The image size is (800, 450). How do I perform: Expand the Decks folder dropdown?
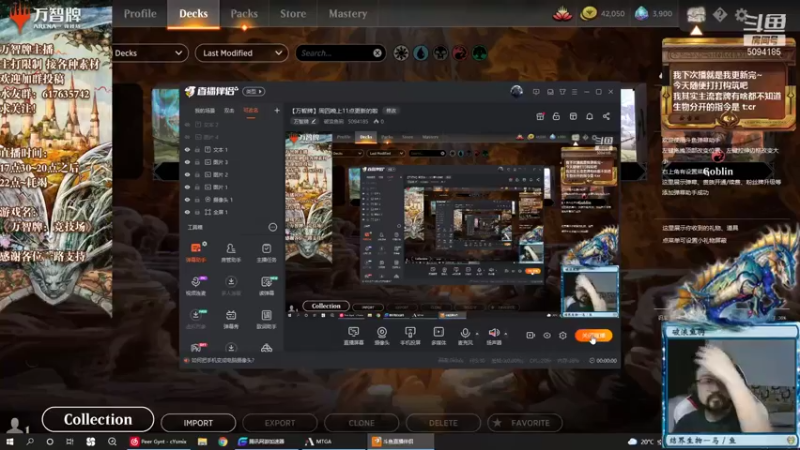pyautogui.click(x=149, y=53)
